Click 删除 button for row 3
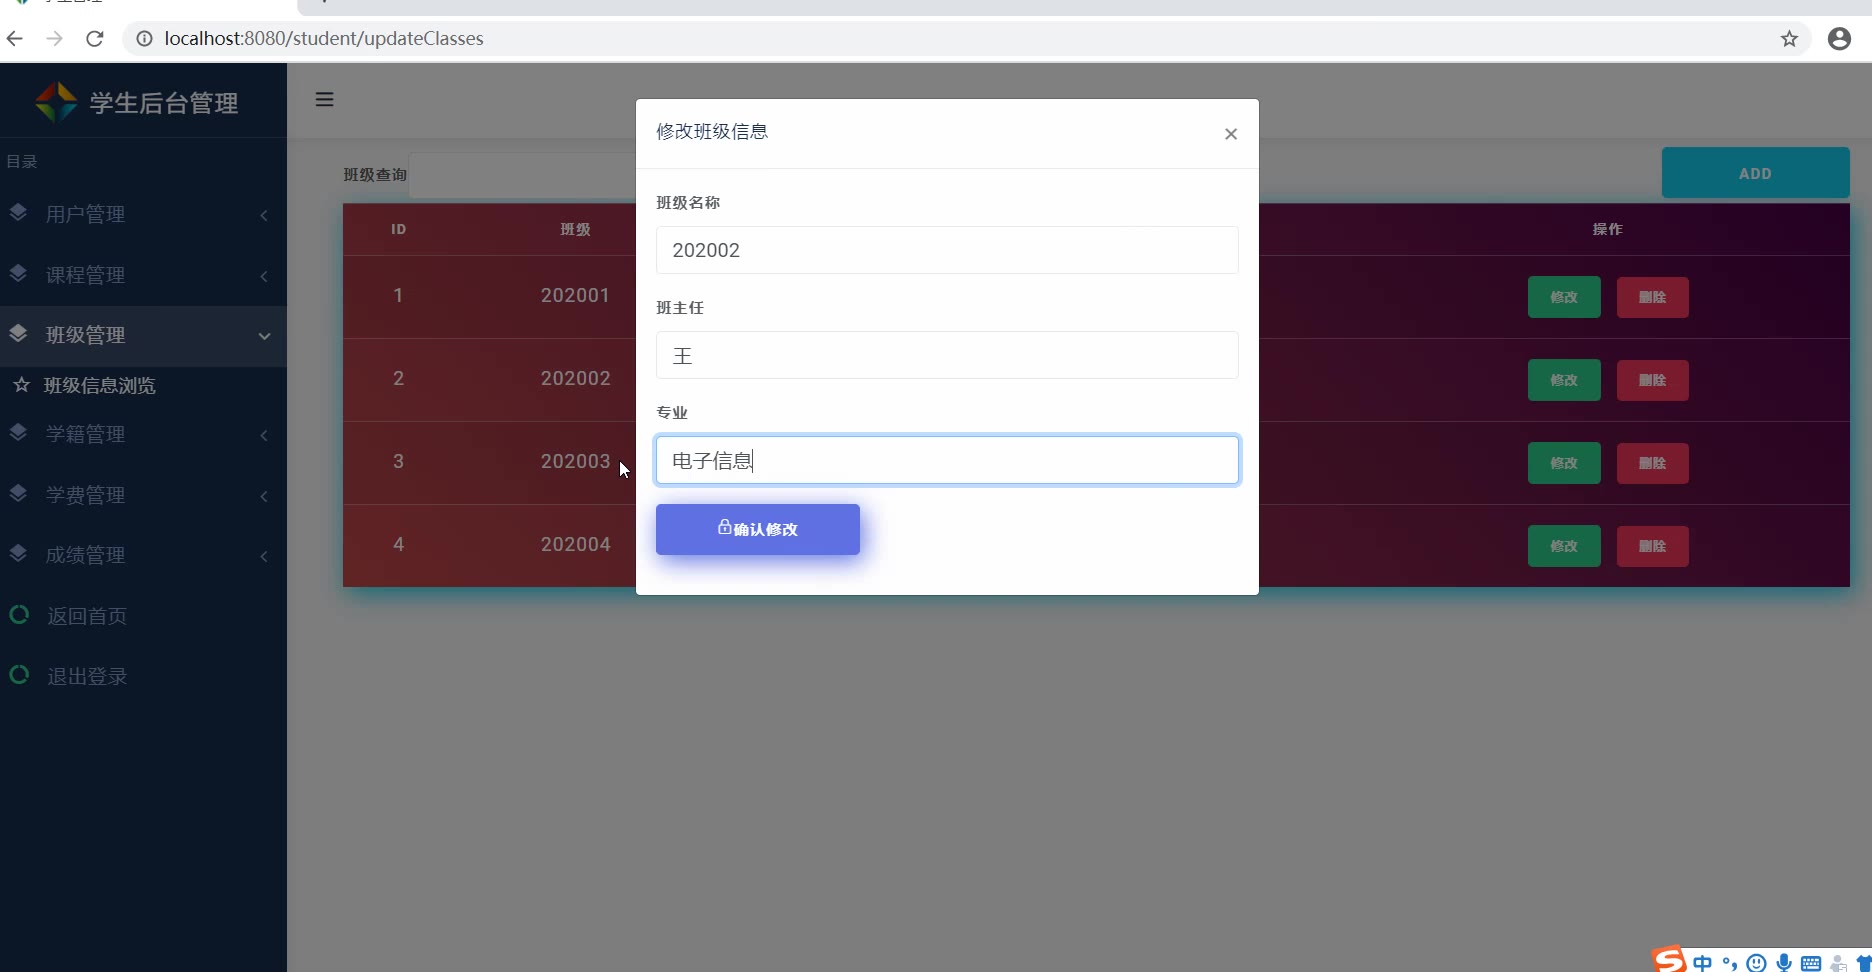Screen dimensions: 1872x972 (1652, 463)
